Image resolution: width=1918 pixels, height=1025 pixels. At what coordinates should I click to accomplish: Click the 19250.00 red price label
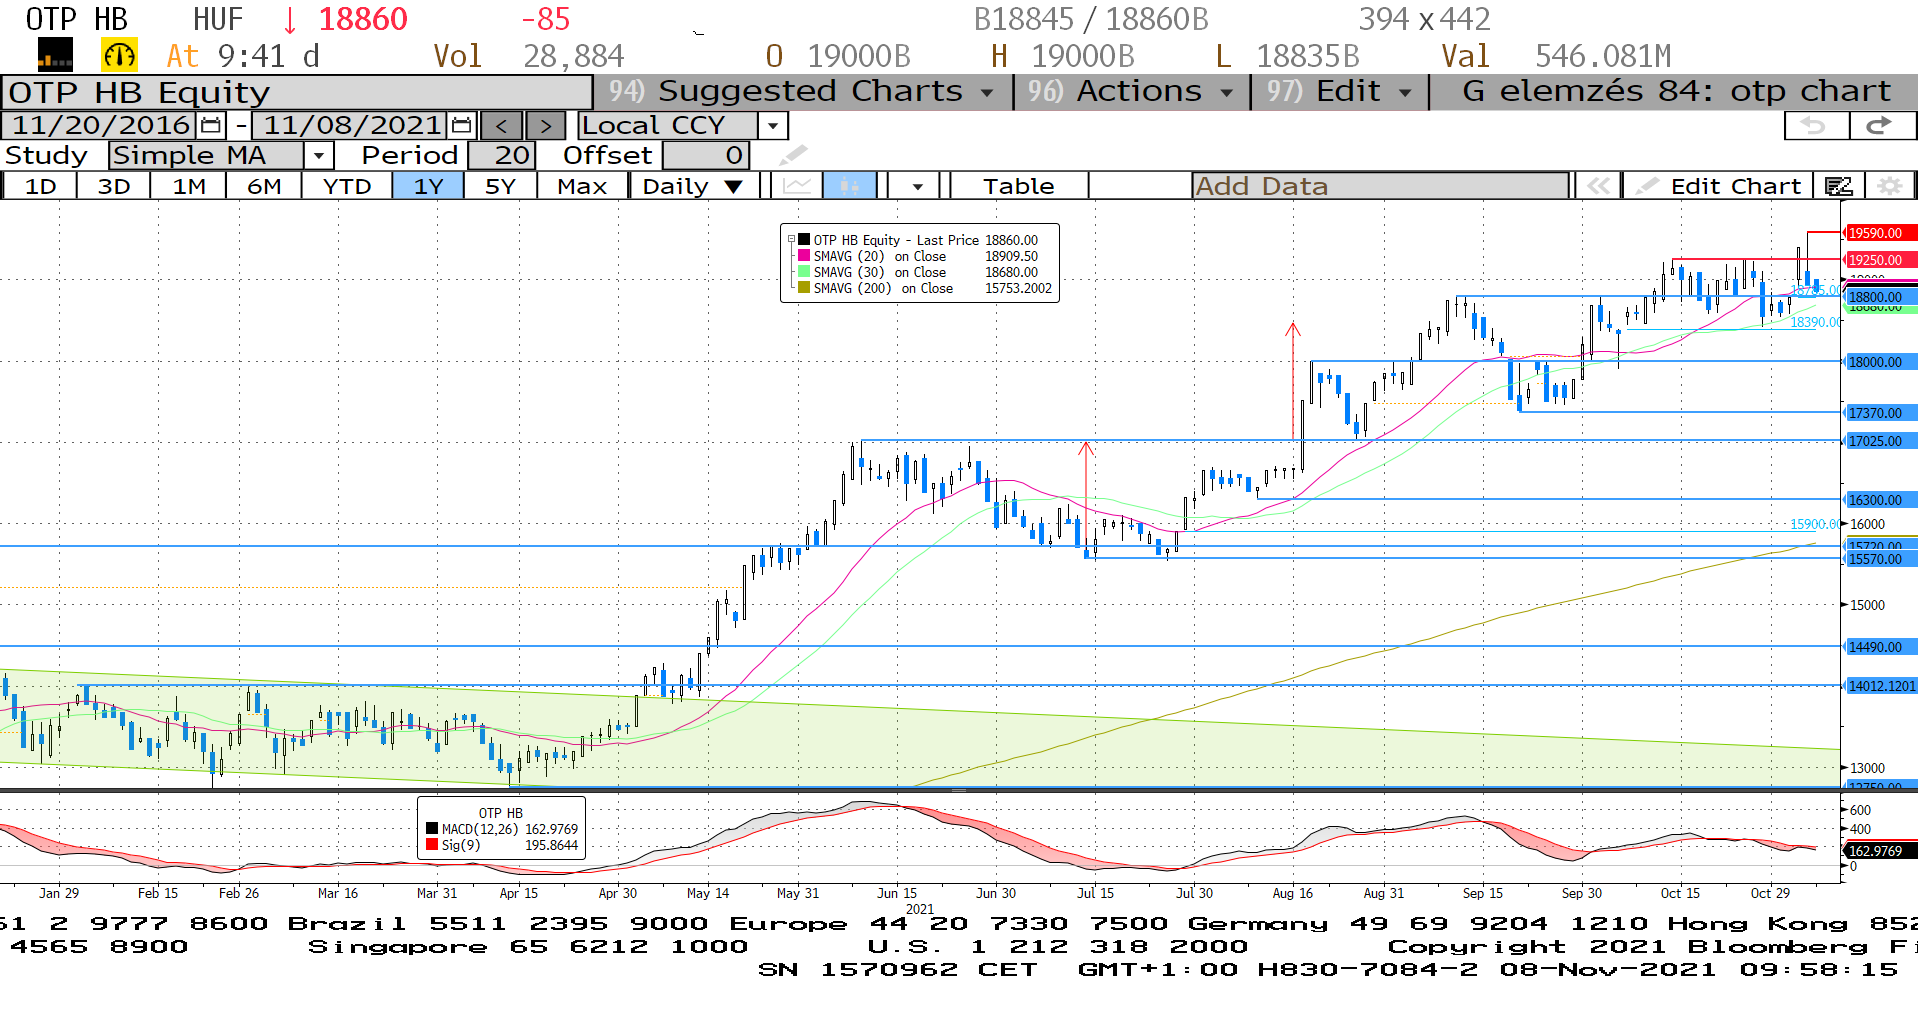1880,260
